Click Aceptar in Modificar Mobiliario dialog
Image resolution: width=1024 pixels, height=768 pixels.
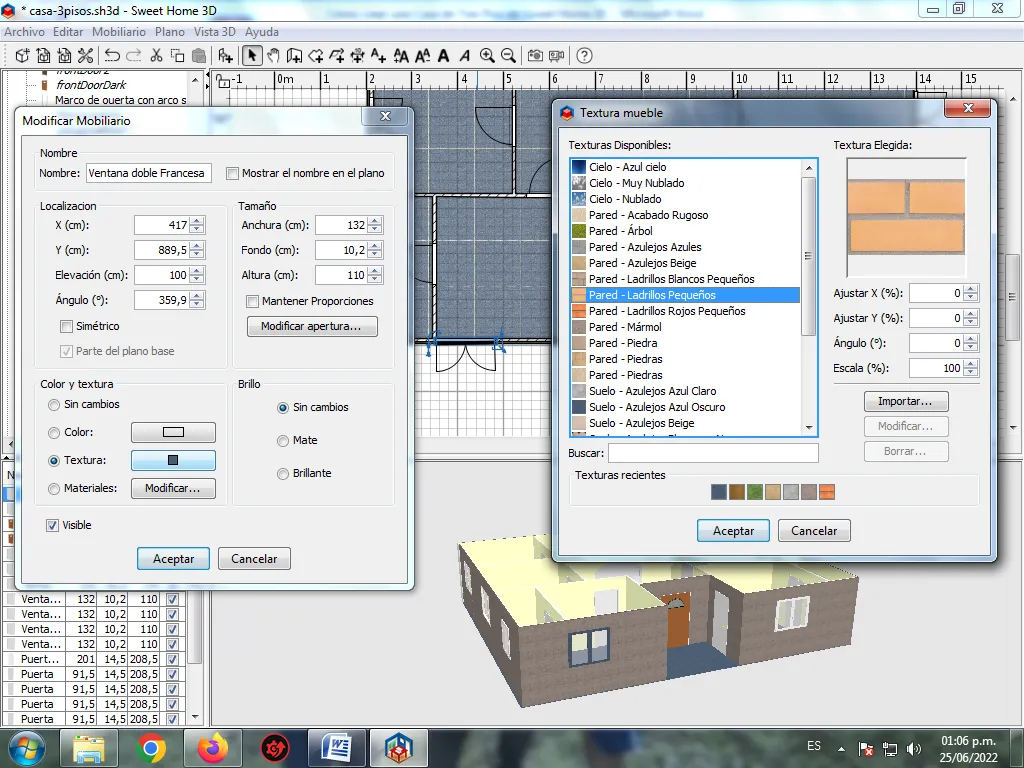point(173,559)
